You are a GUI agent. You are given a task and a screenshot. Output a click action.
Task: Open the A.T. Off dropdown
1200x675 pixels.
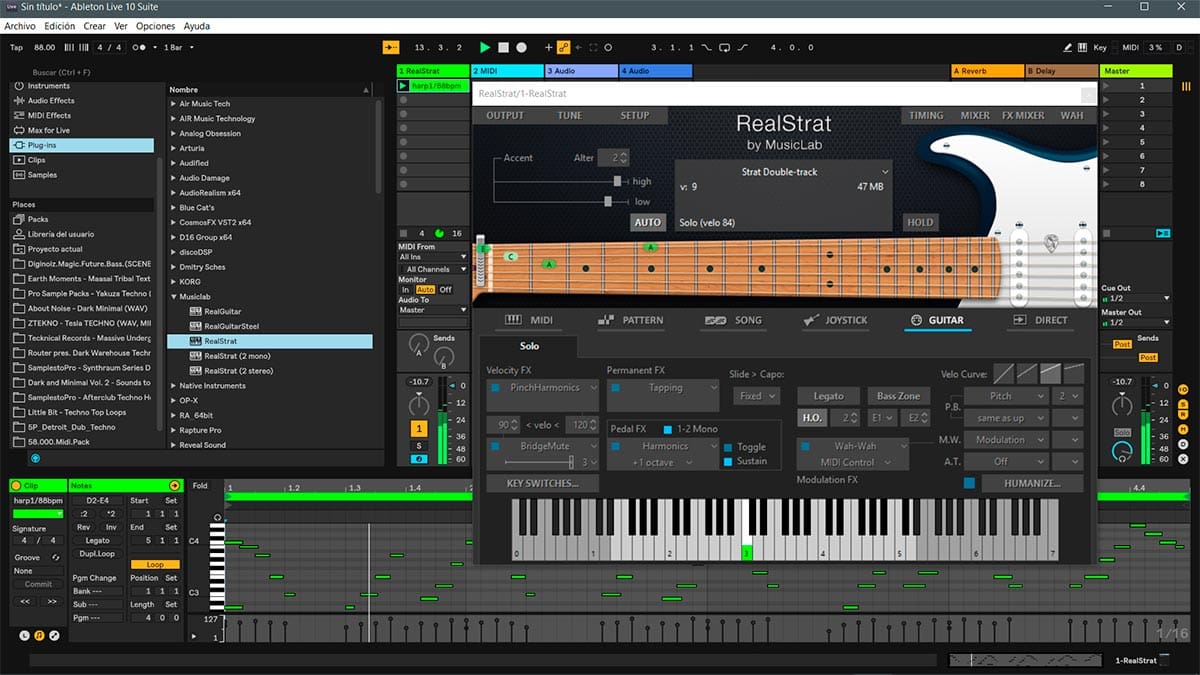click(x=1007, y=462)
